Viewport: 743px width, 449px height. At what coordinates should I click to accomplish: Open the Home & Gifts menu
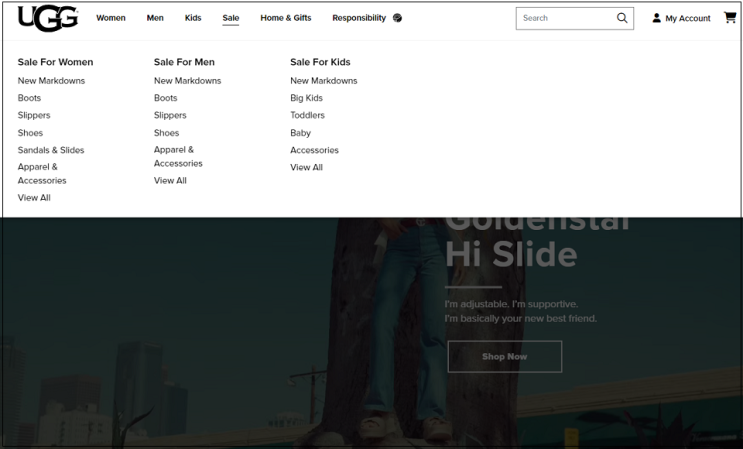pos(286,18)
